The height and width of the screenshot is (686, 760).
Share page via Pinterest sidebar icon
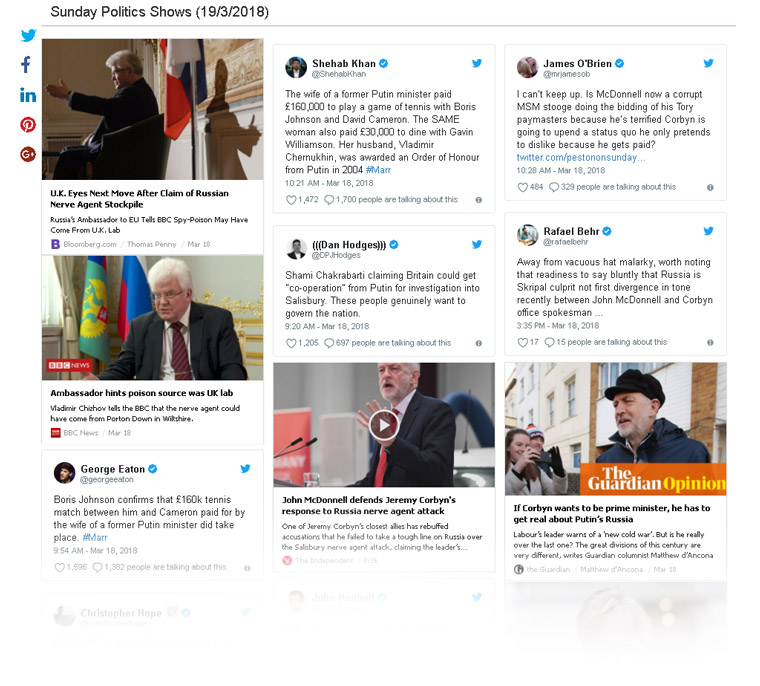[x=28, y=125]
